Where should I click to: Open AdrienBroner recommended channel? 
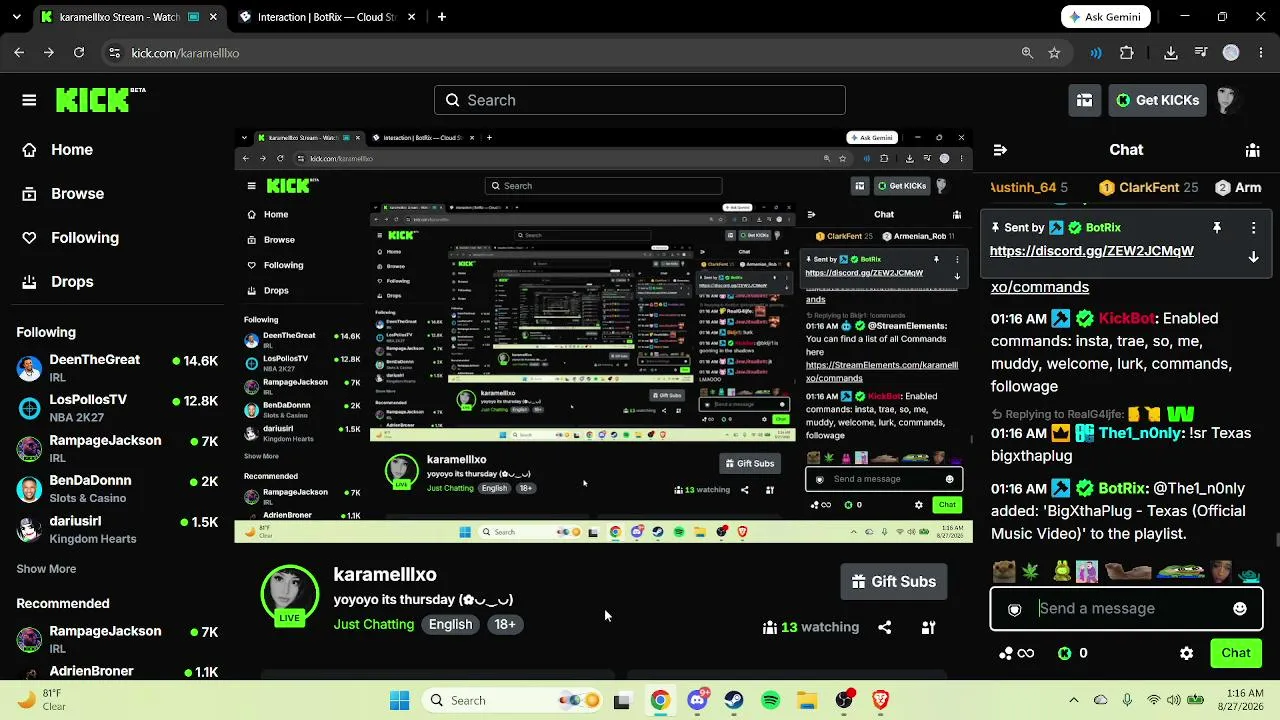[x=117, y=671]
